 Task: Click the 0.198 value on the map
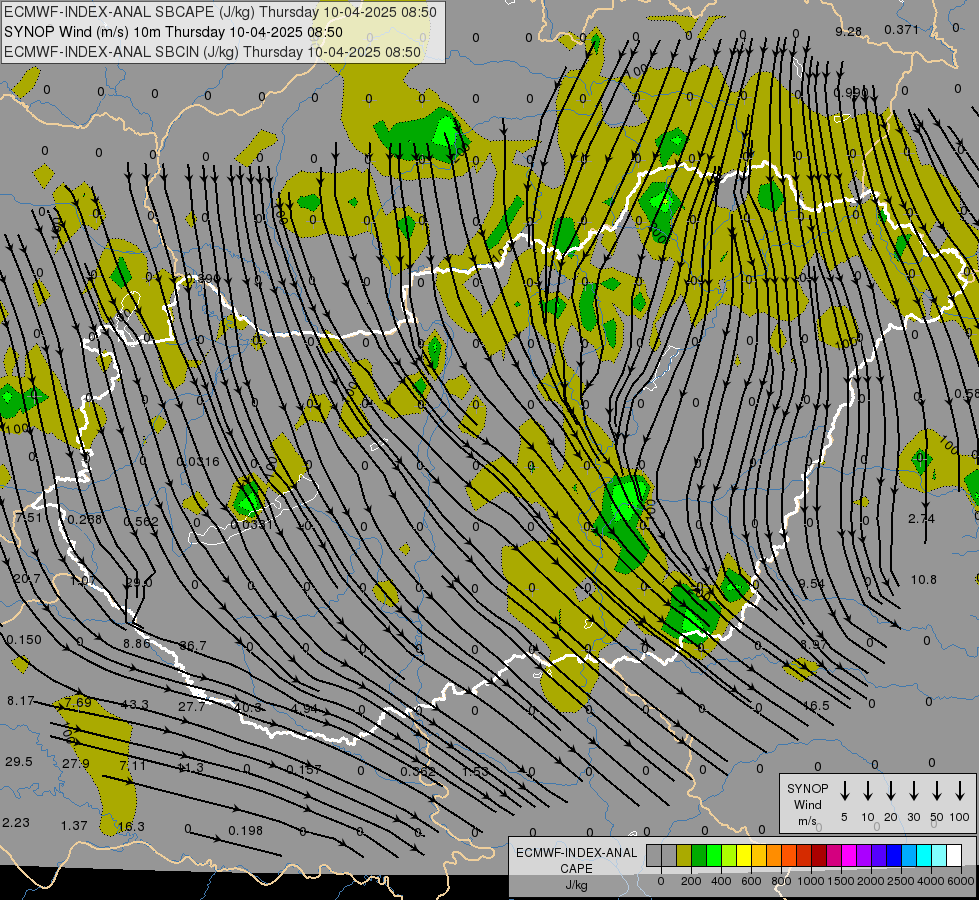point(245,830)
